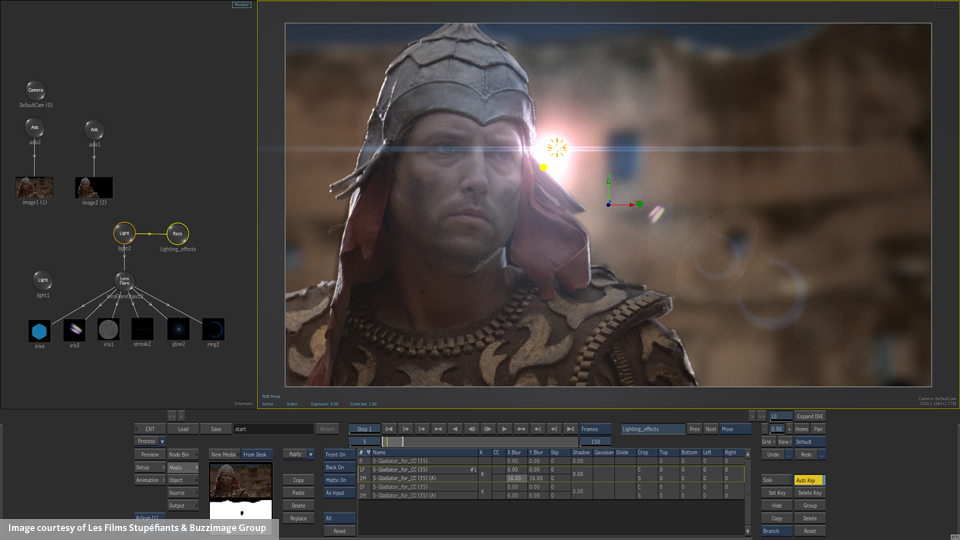This screenshot has width=960, height=540.
Task: Open the Output menu
Action: [x=182, y=506]
